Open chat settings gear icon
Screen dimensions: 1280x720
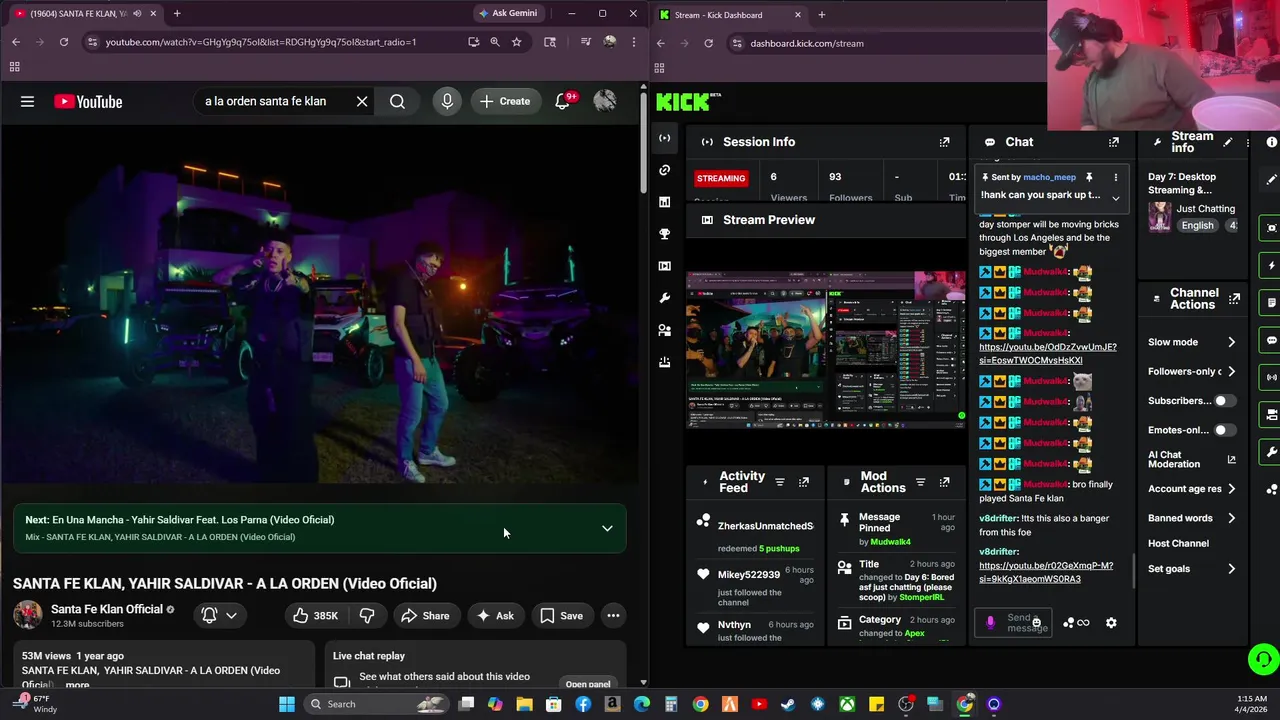tap(1111, 623)
